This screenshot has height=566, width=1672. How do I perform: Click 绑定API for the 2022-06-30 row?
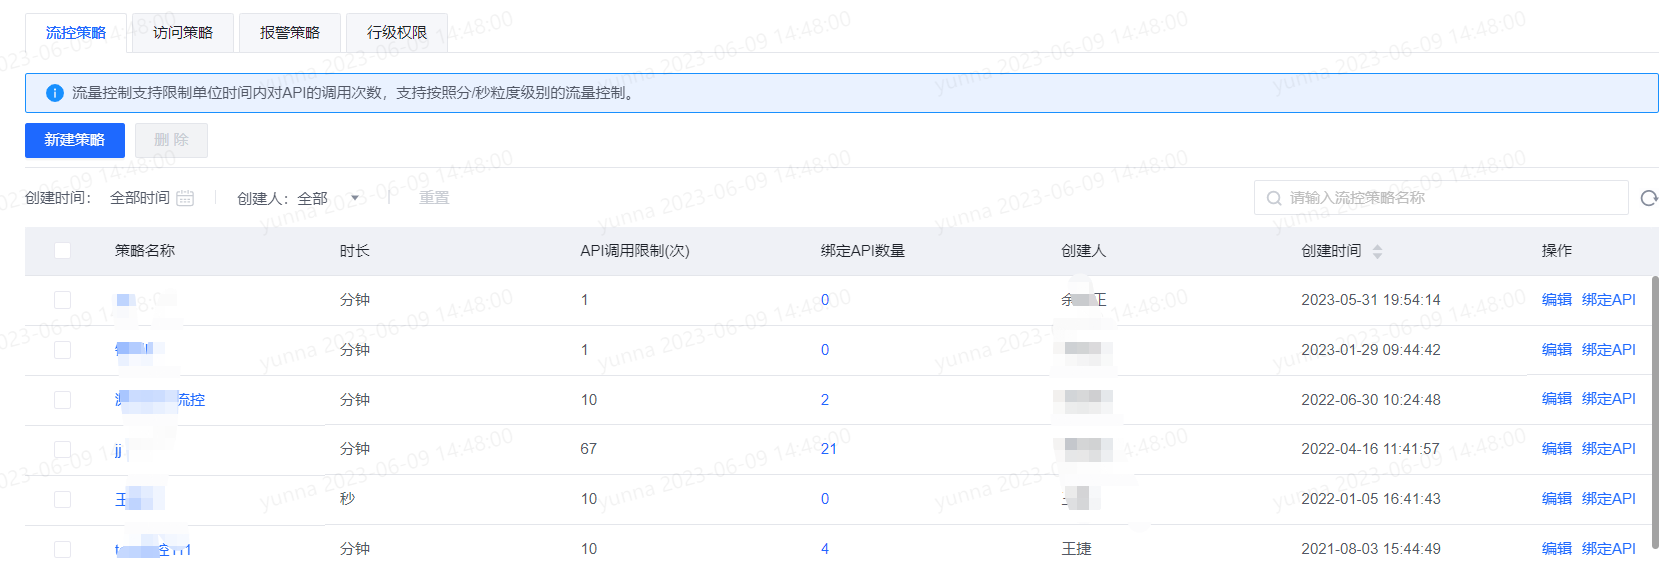coord(1609,398)
